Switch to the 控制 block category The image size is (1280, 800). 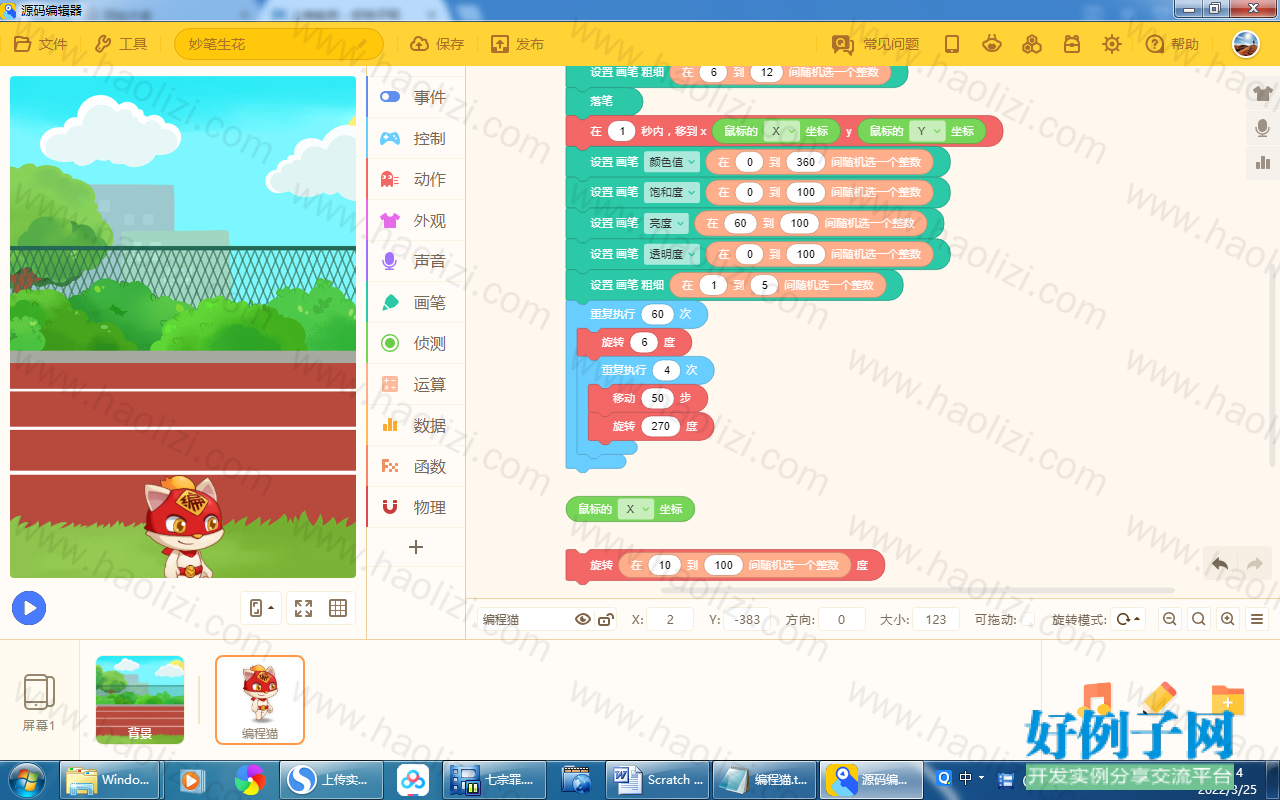coord(417,138)
